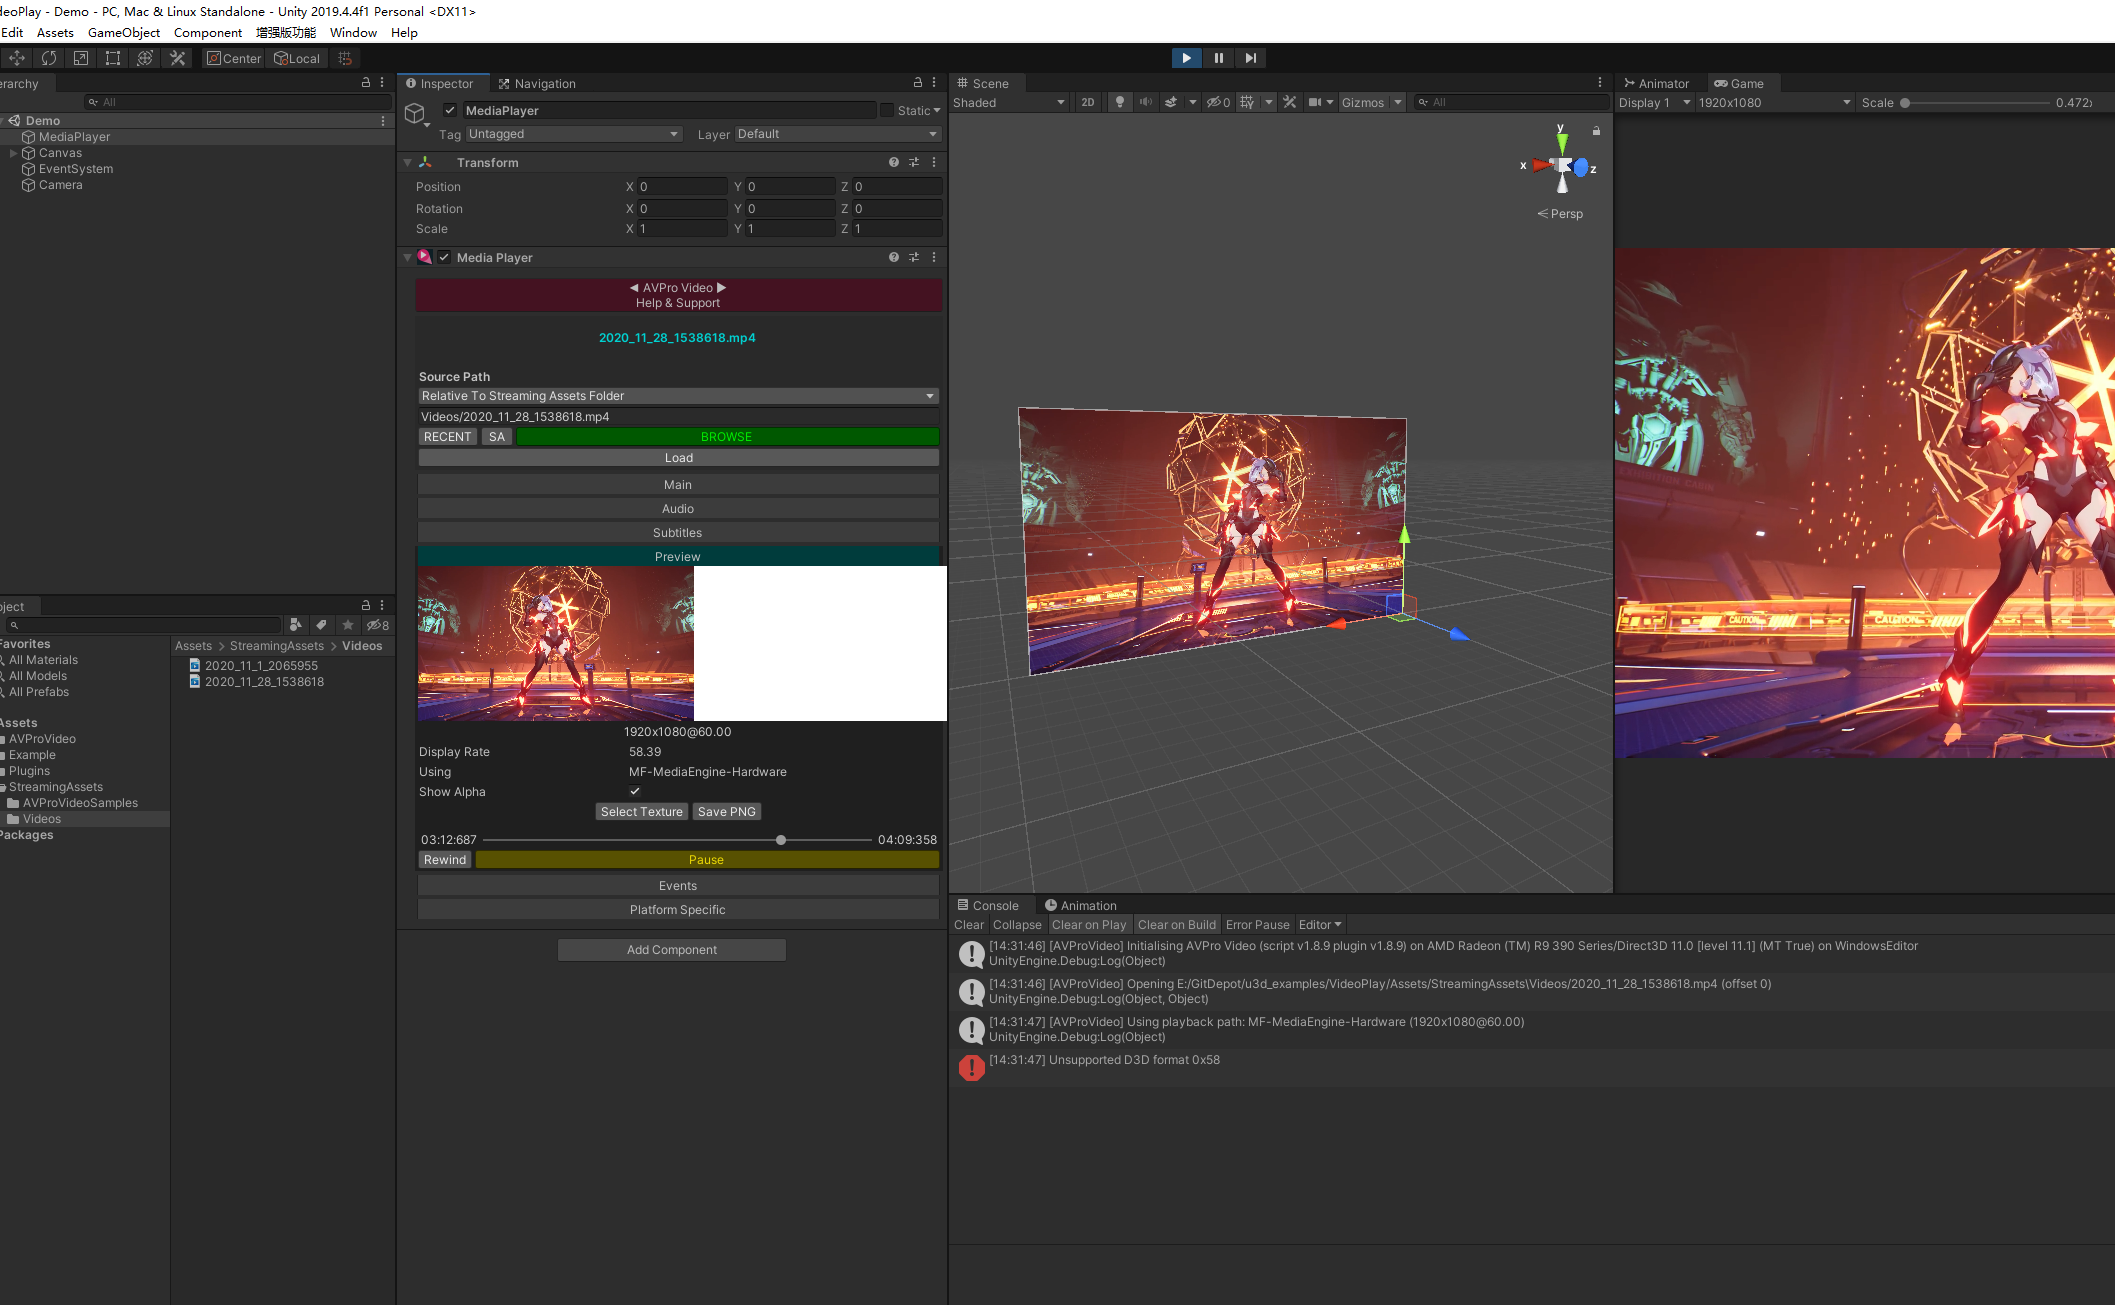
Task: Open Source Path location dropdown
Action: coord(678,396)
